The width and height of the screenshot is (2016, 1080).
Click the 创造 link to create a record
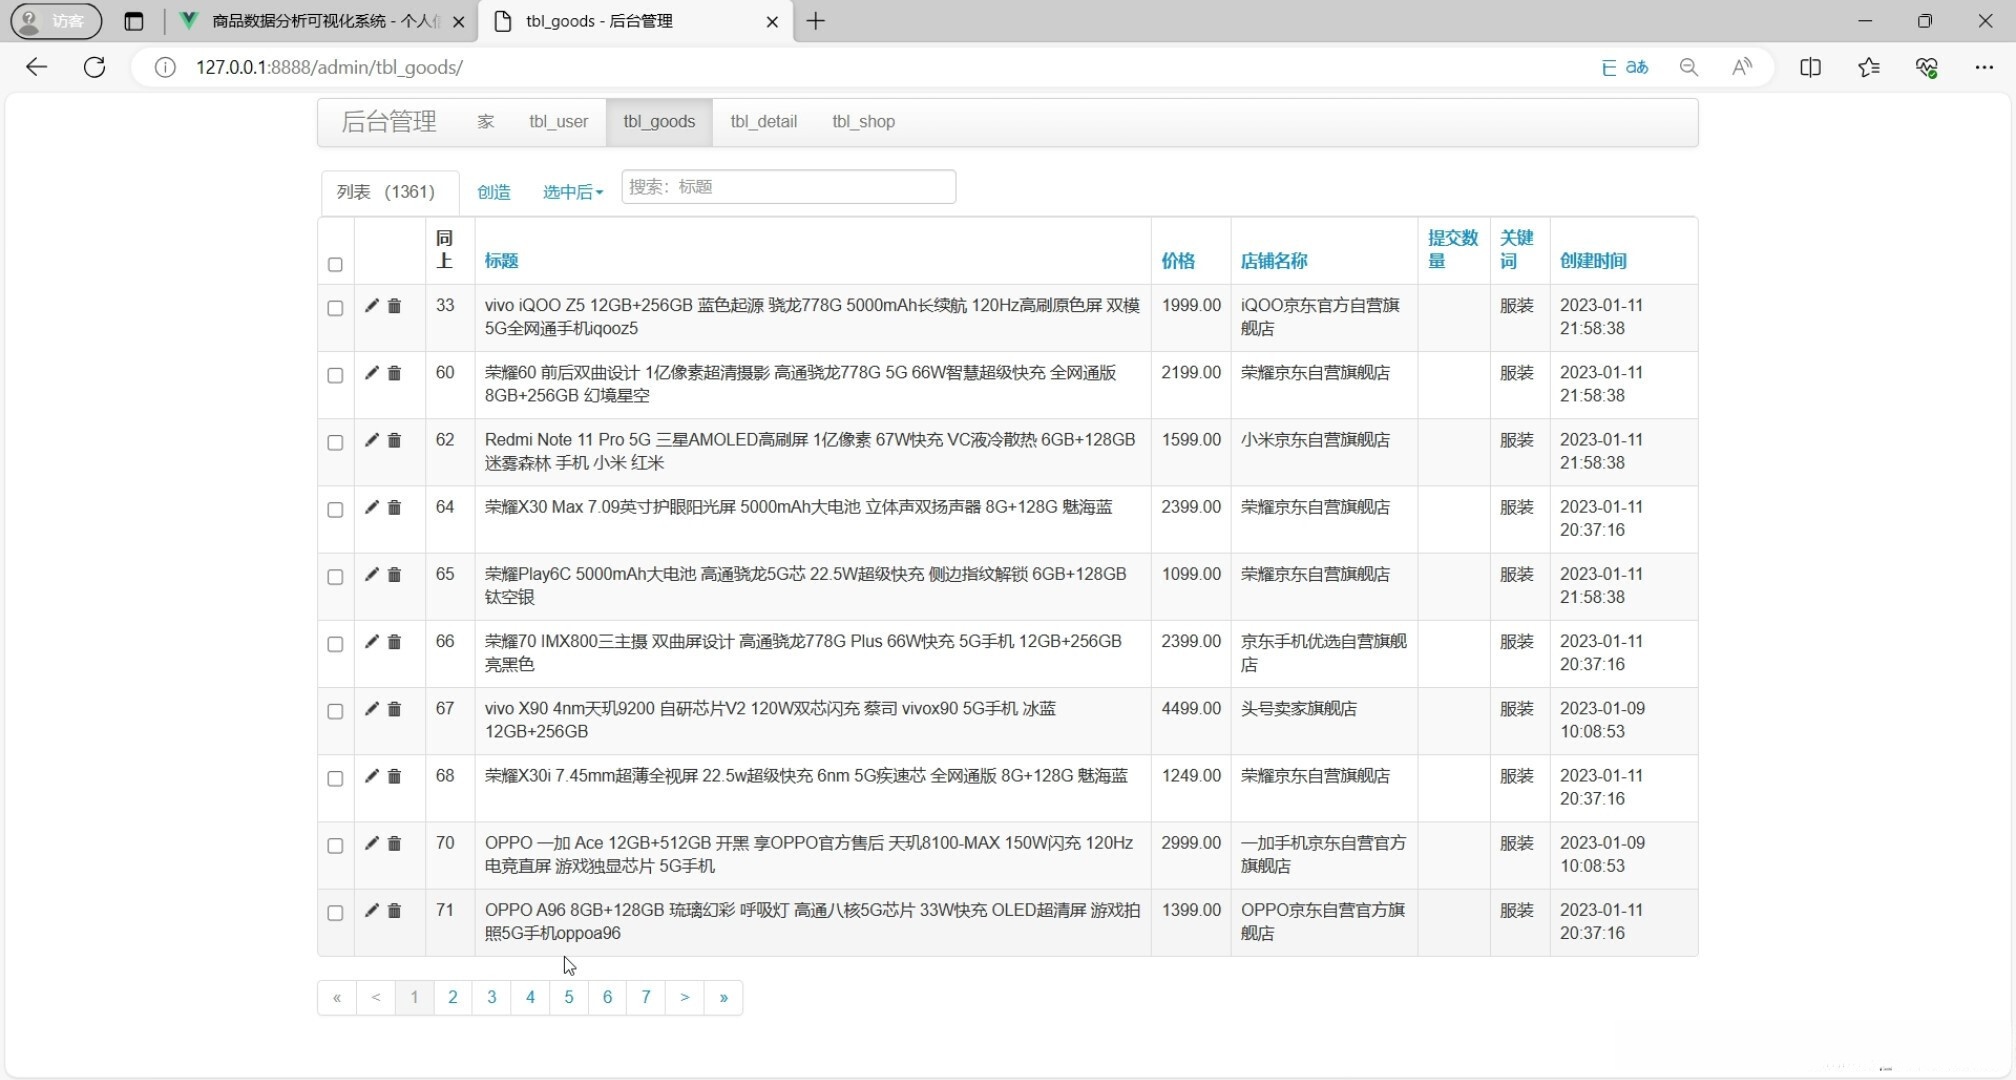coord(494,192)
